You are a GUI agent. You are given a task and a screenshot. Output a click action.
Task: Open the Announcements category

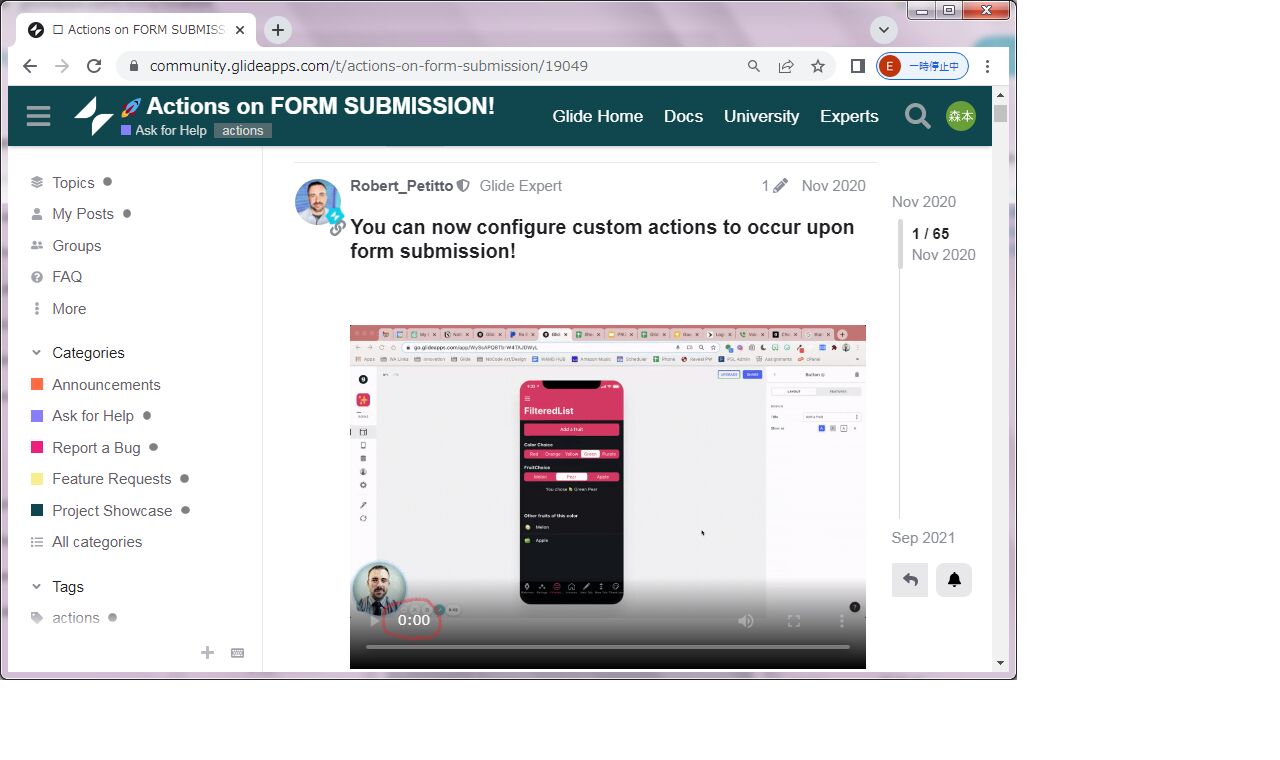pyautogui.click(x=96, y=385)
